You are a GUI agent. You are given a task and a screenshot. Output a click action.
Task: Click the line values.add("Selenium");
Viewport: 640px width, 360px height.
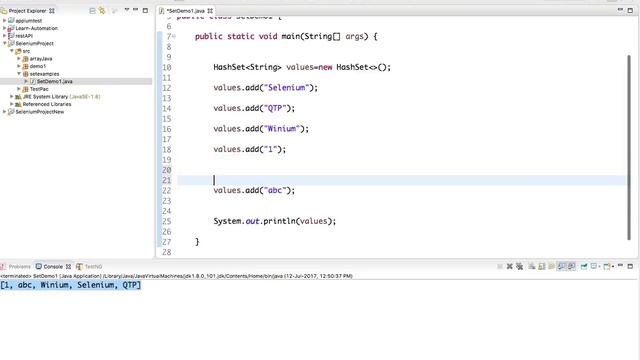coord(265,88)
